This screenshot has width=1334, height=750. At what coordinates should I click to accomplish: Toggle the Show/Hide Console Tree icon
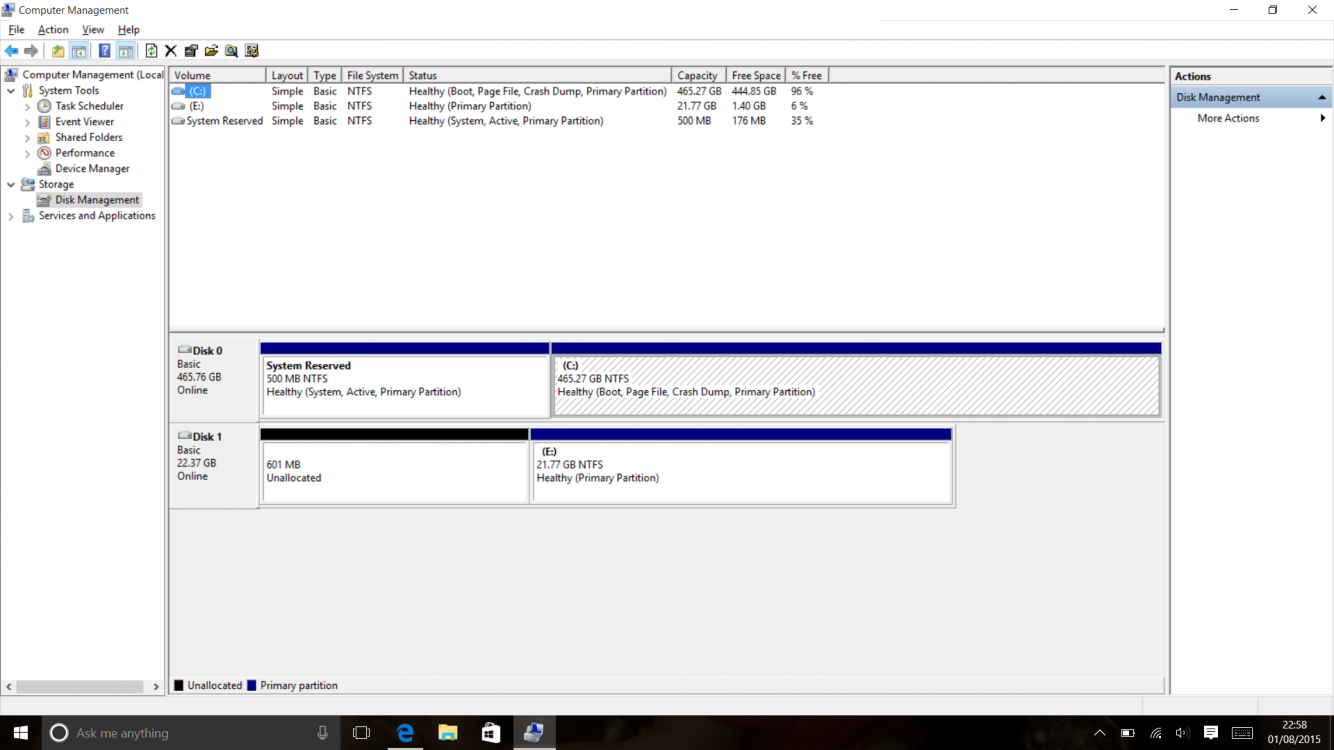click(78, 50)
